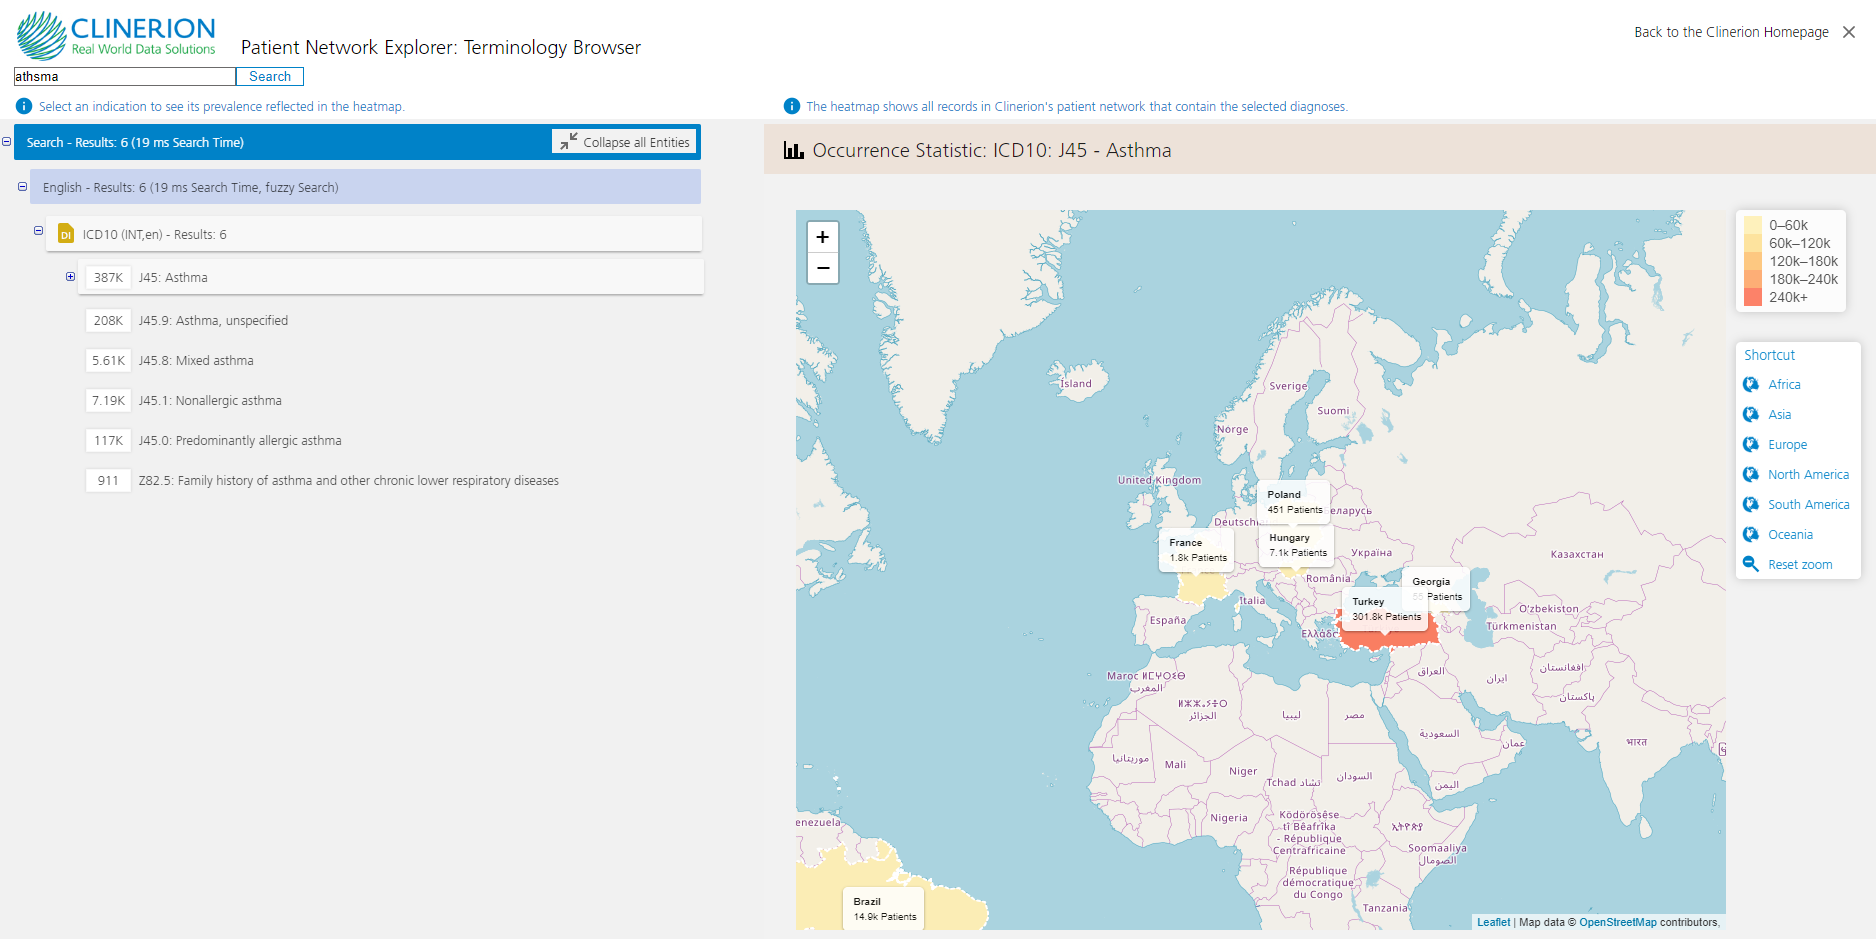Click the 911 count badge for Z82.5
This screenshot has width=1876, height=939.
(108, 480)
